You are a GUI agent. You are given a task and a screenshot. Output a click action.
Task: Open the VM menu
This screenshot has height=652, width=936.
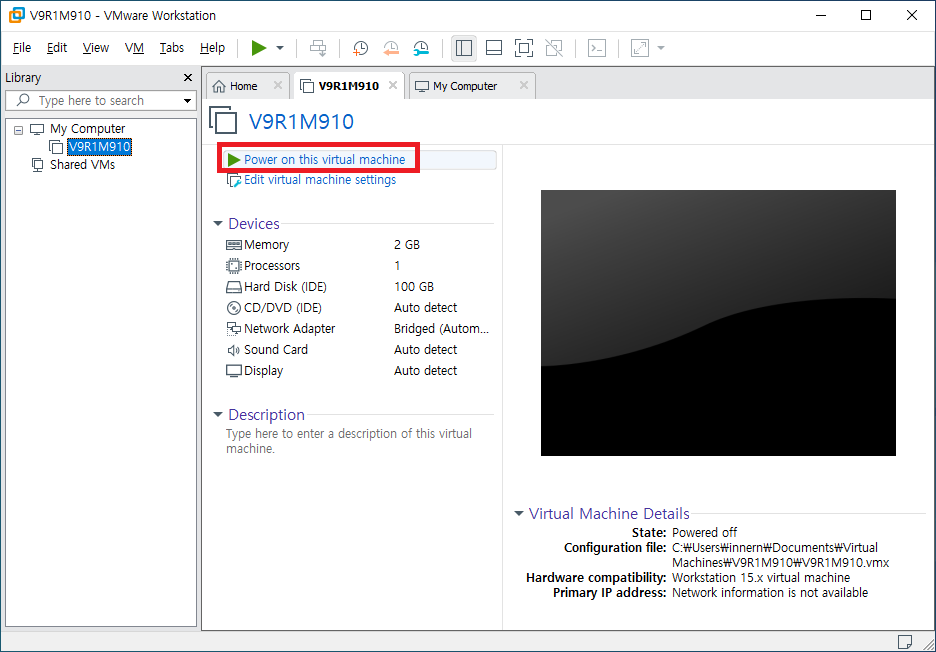coord(134,48)
